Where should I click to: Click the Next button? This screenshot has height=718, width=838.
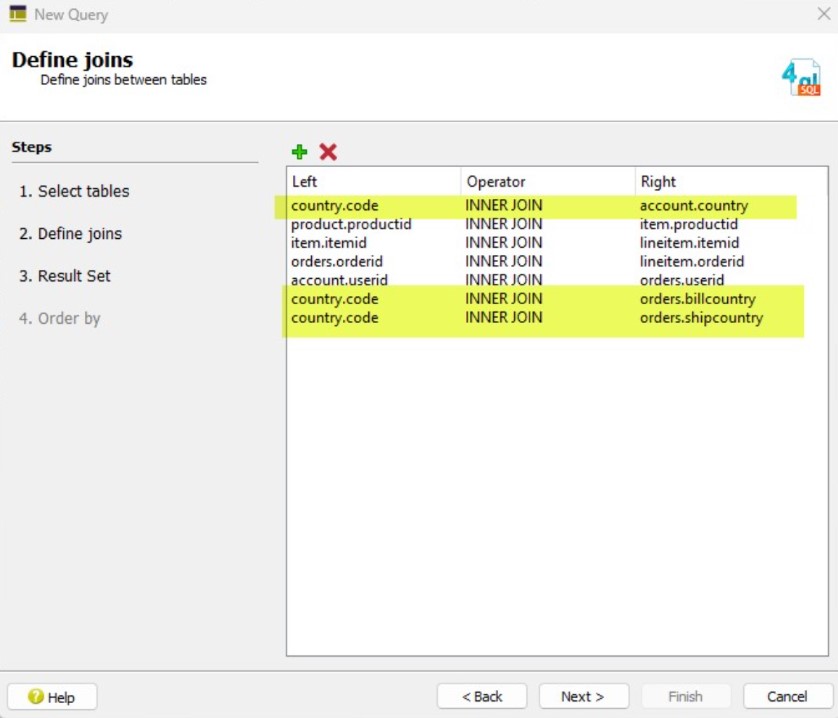[583, 696]
